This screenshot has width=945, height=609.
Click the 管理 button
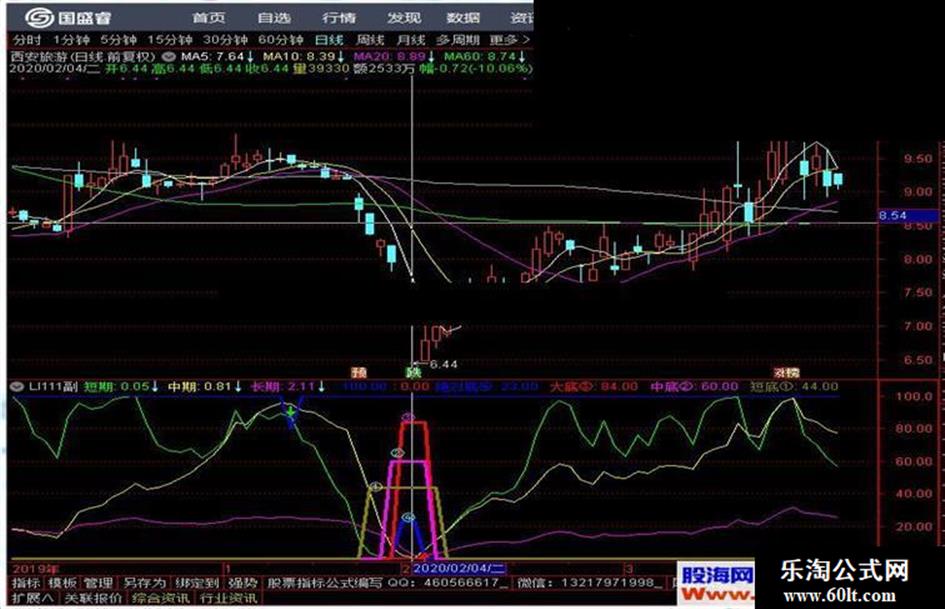(x=98, y=583)
